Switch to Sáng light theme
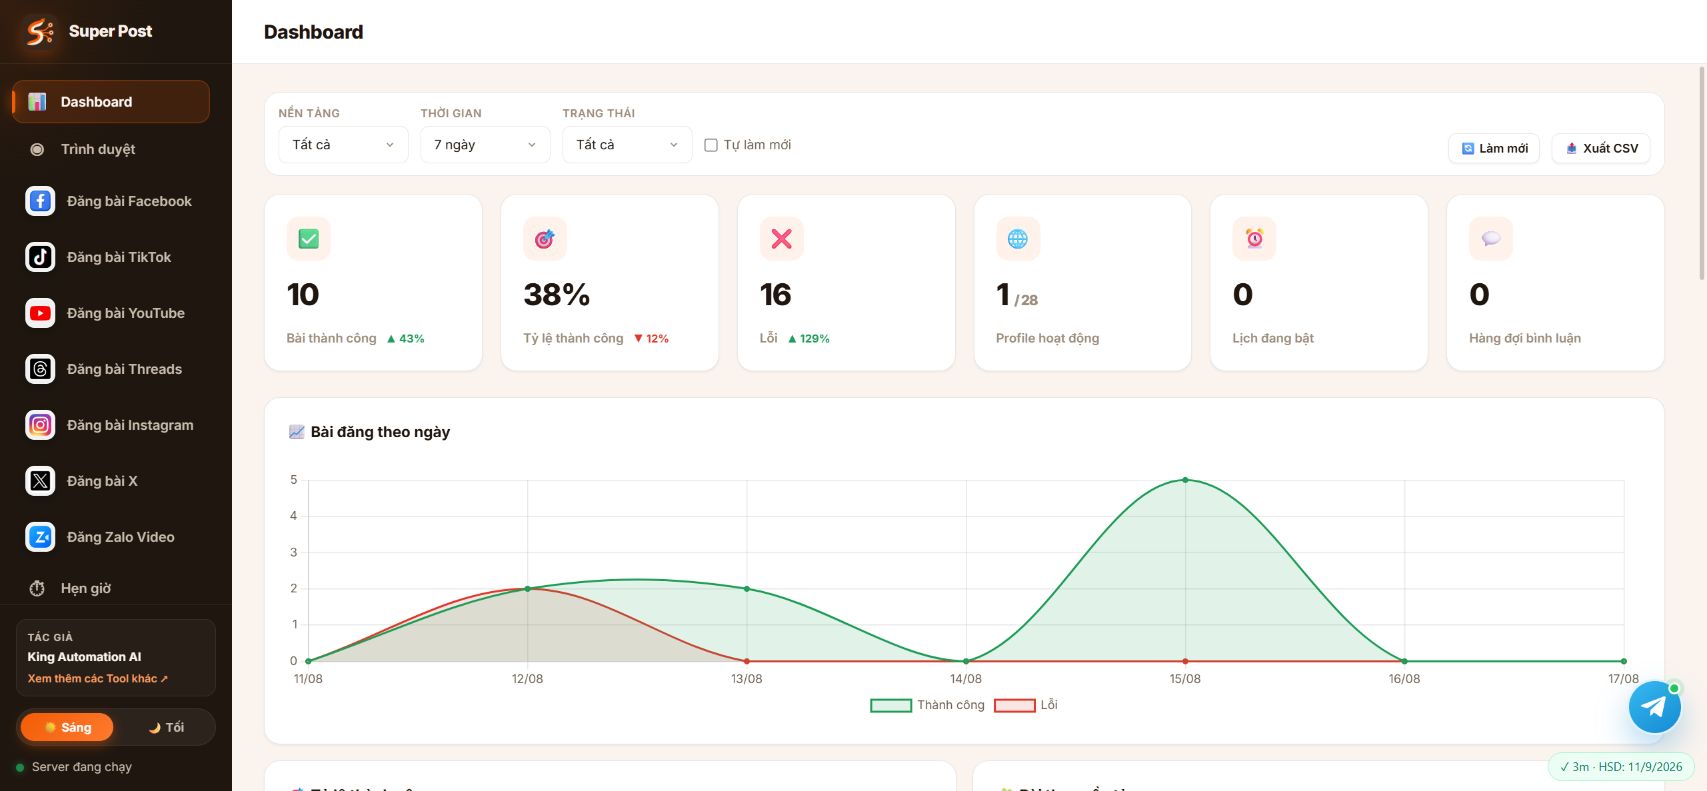Viewport: 1707px width, 791px height. 67,727
